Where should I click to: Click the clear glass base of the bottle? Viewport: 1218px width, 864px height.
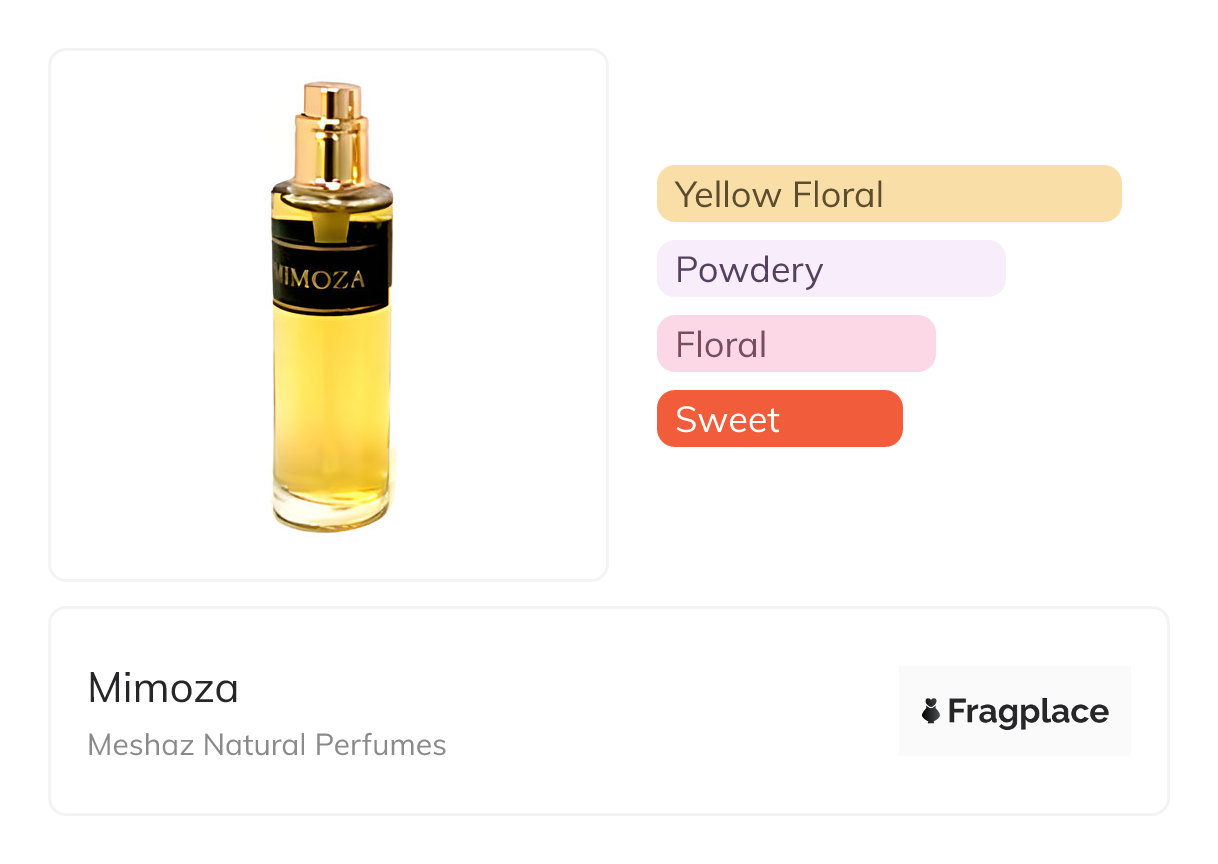(x=331, y=512)
